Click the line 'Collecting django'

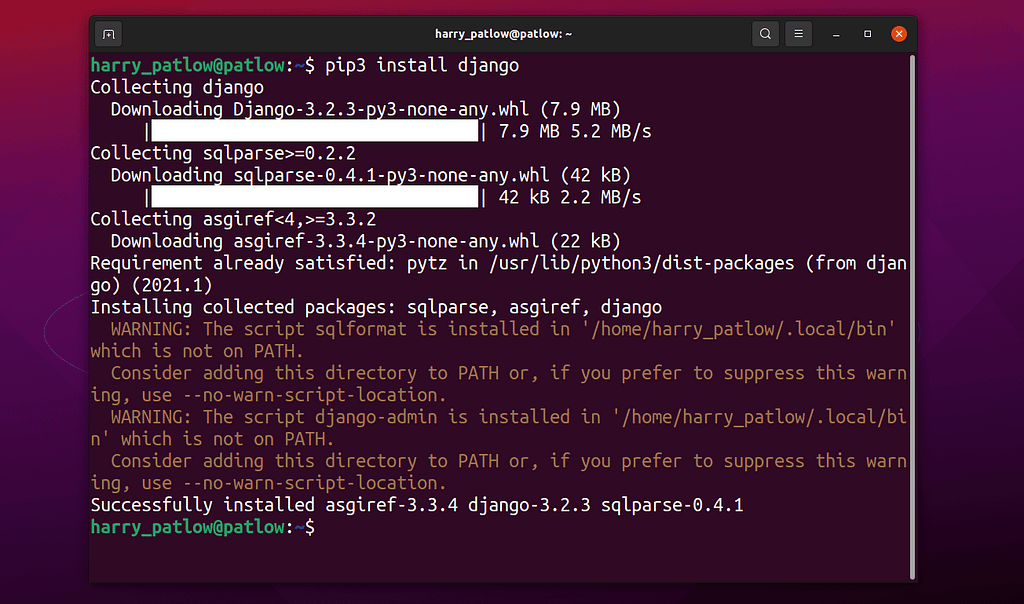[x=177, y=87]
